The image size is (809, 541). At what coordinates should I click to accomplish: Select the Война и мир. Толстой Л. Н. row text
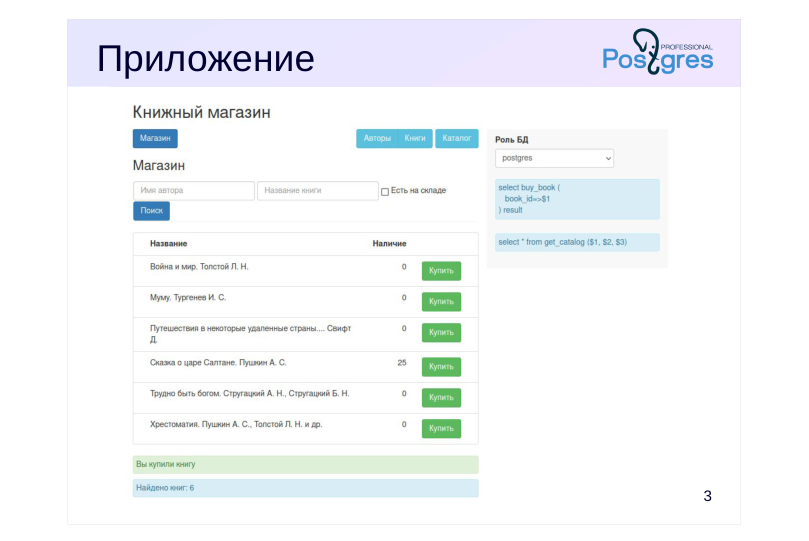(199, 267)
